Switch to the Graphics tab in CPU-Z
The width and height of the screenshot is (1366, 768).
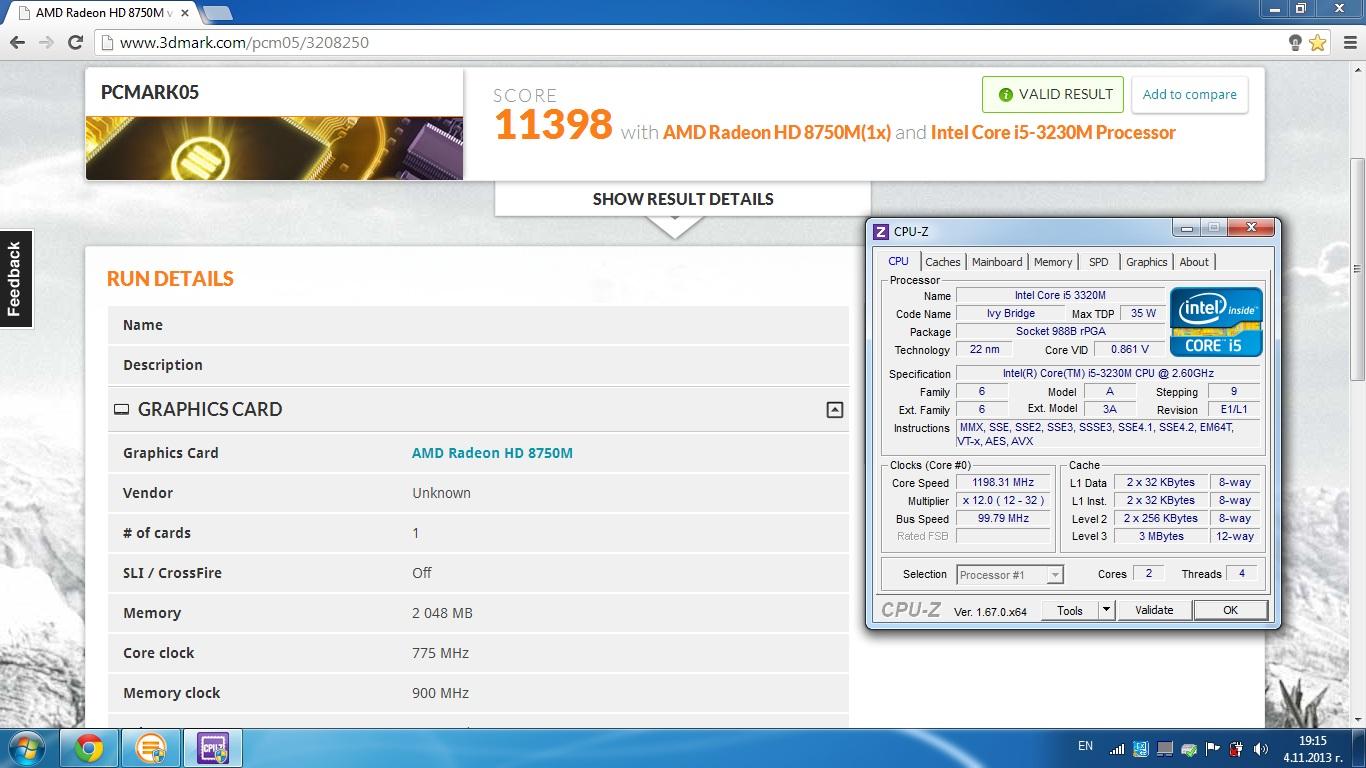(1146, 262)
